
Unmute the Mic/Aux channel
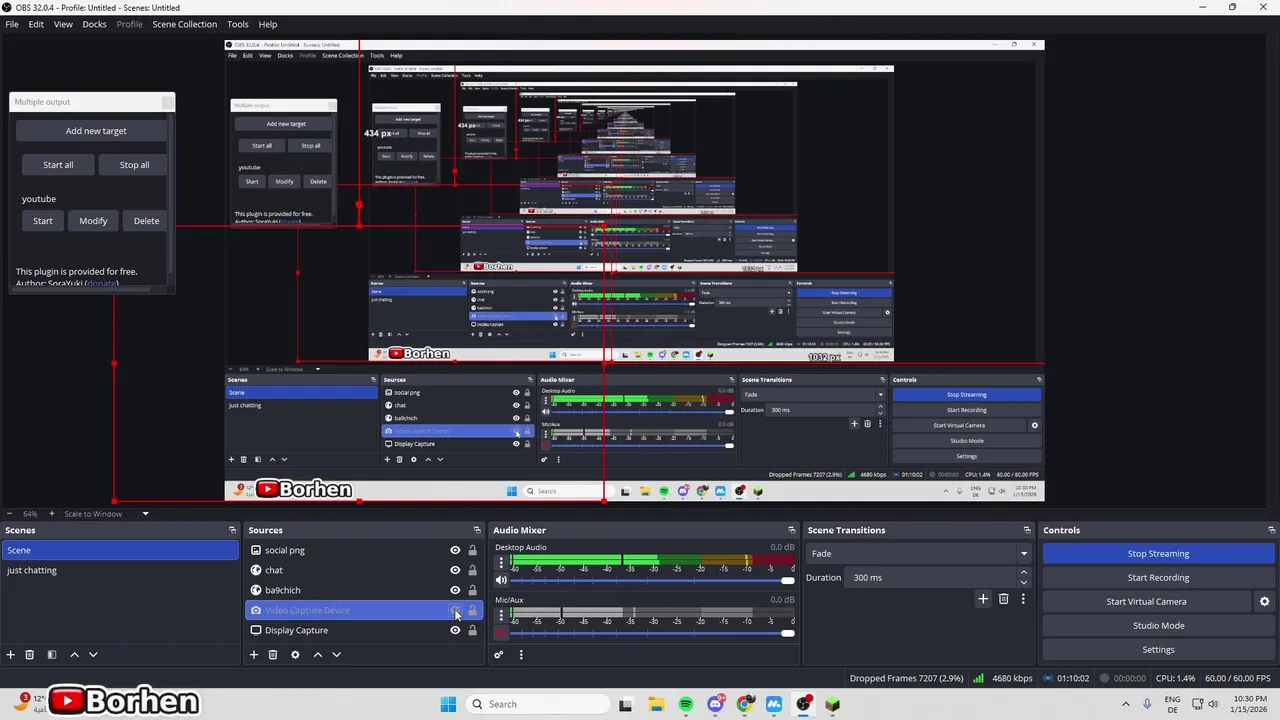coord(501,632)
